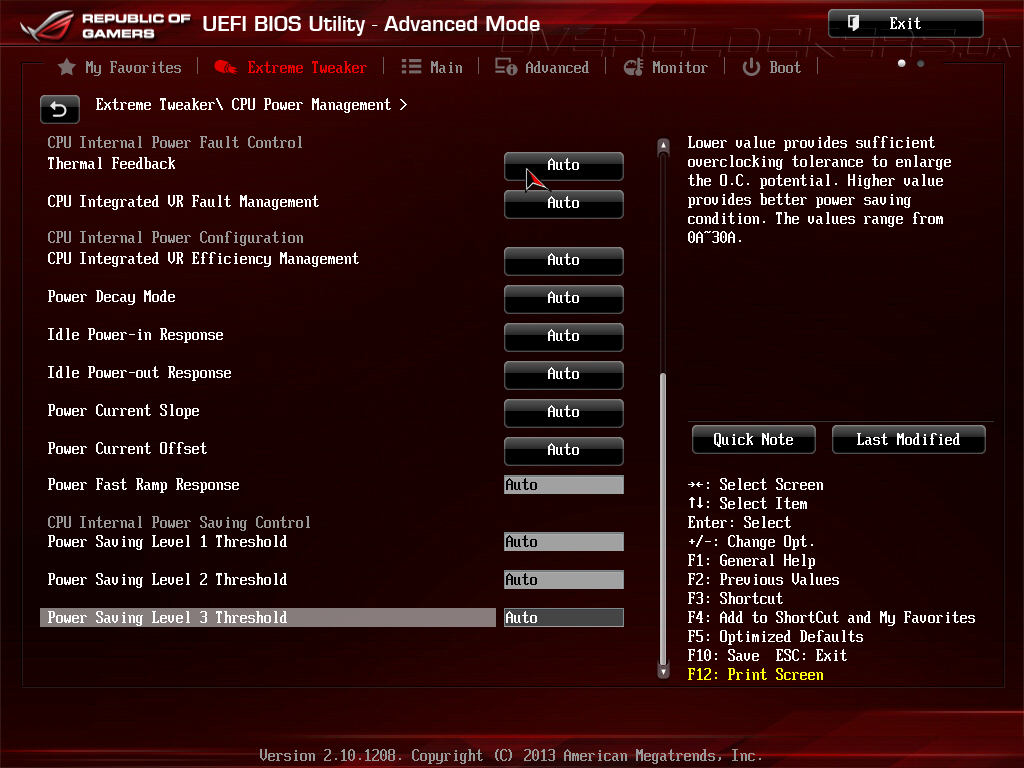
Task: Open Power Current Slope dropdown
Action: point(564,411)
